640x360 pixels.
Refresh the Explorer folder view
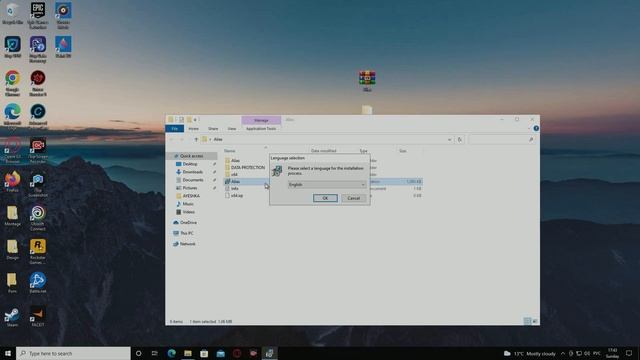[460, 140]
